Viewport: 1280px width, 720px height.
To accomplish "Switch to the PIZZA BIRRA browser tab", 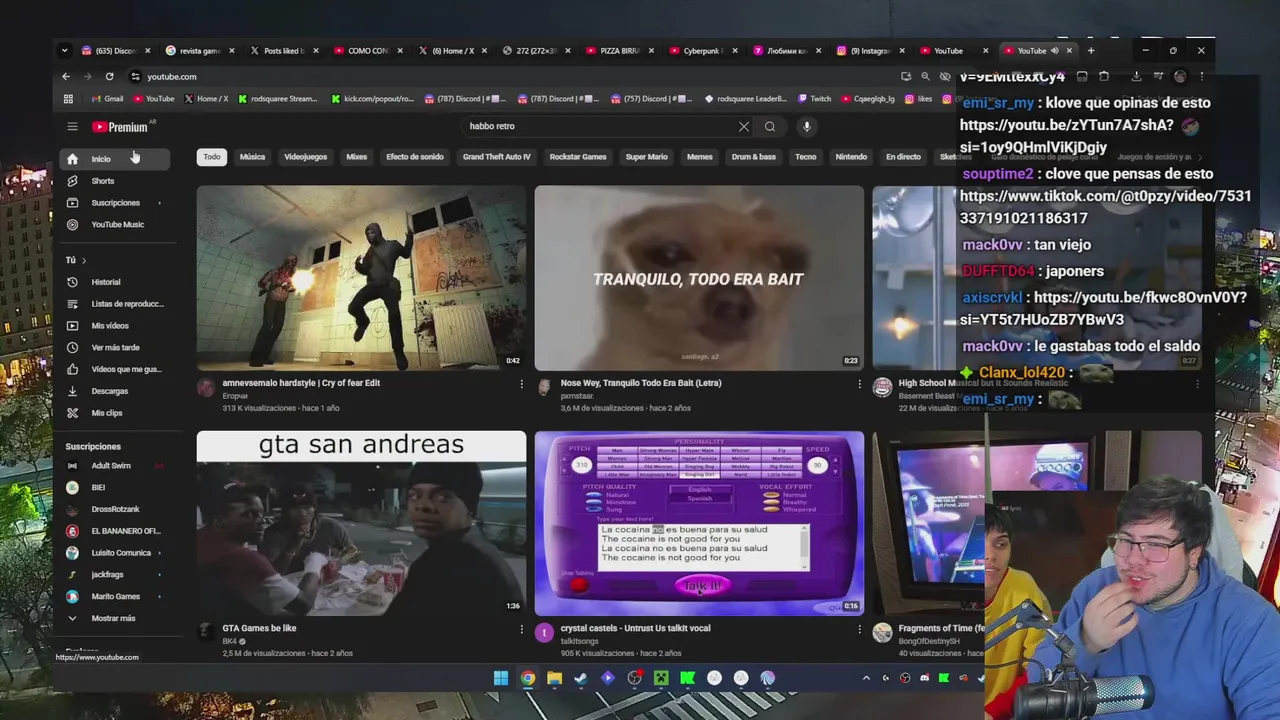I will [620, 51].
